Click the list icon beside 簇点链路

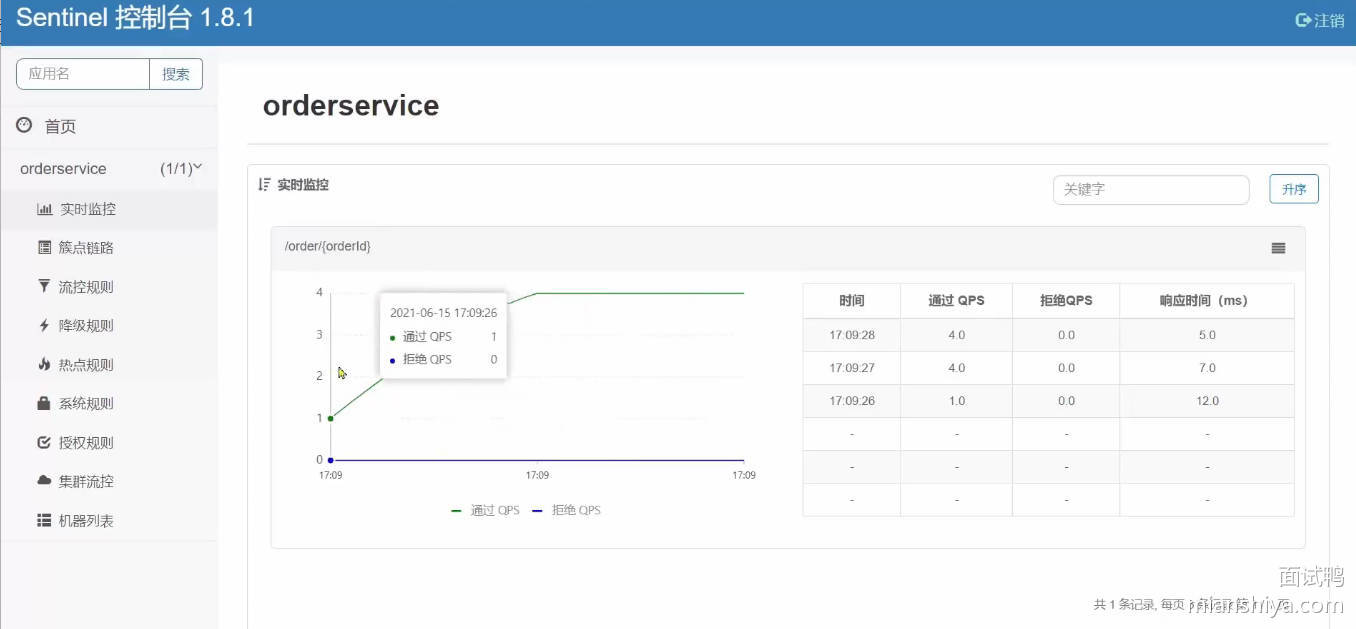point(44,248)
